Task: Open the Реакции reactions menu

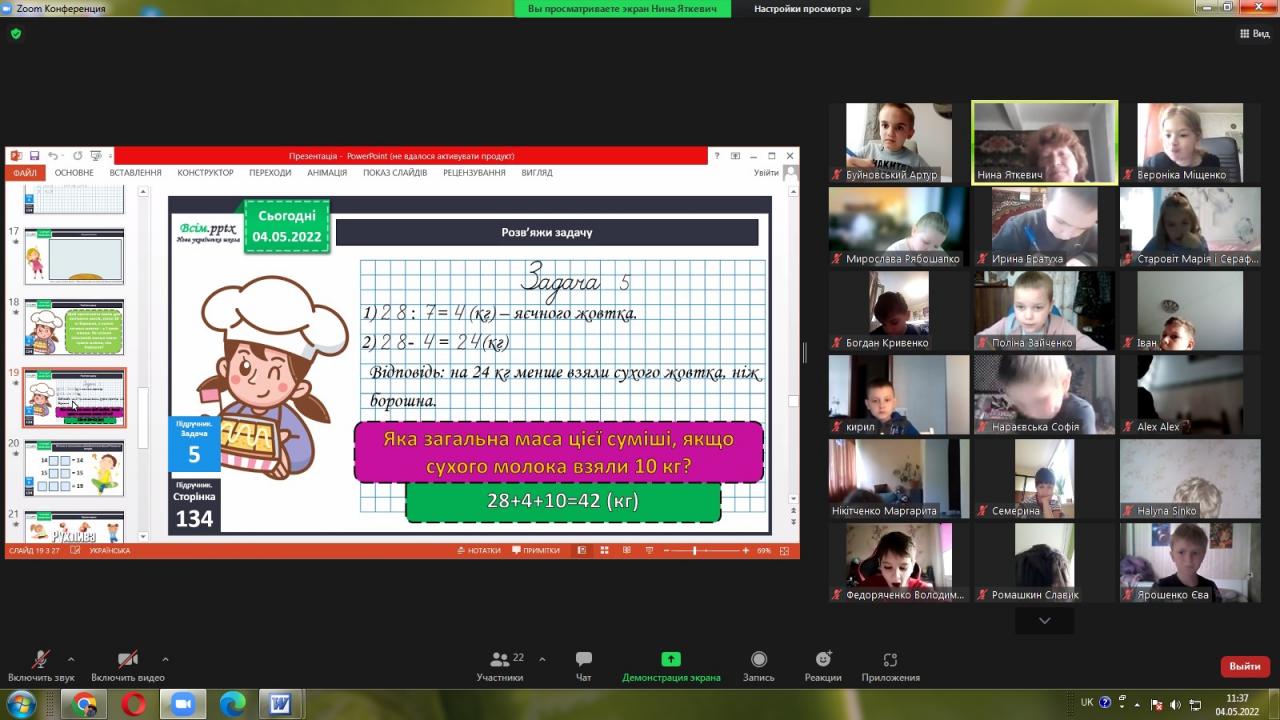Action: tap(822, 665)
